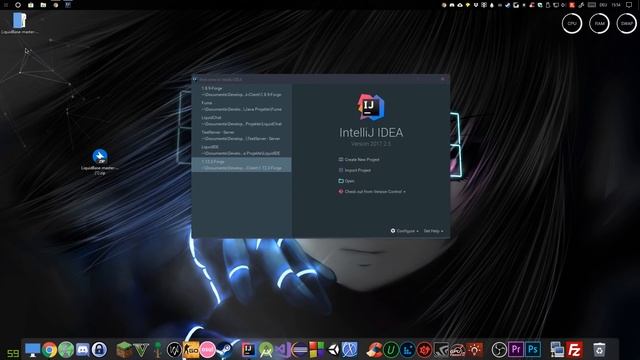The width and height of the screenshot is (640, 360).
Task: Click the Open folder link
Action: coord(349,181)
